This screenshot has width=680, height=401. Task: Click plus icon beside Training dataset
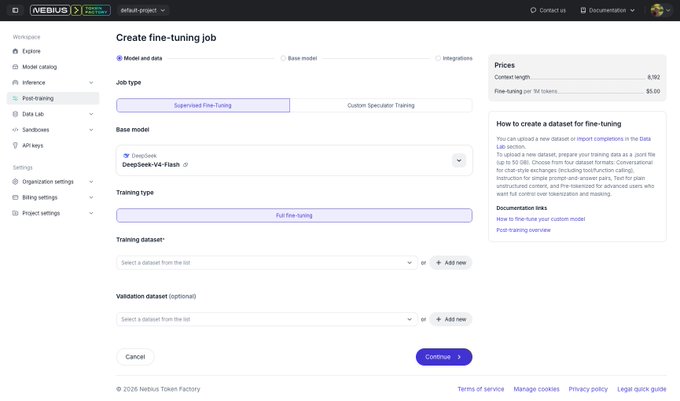438,263
